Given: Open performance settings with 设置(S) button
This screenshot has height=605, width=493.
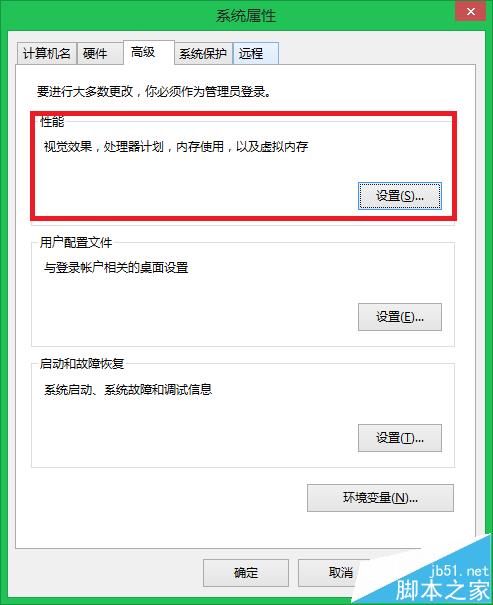Looking at the screenshot, I should 400,196.
